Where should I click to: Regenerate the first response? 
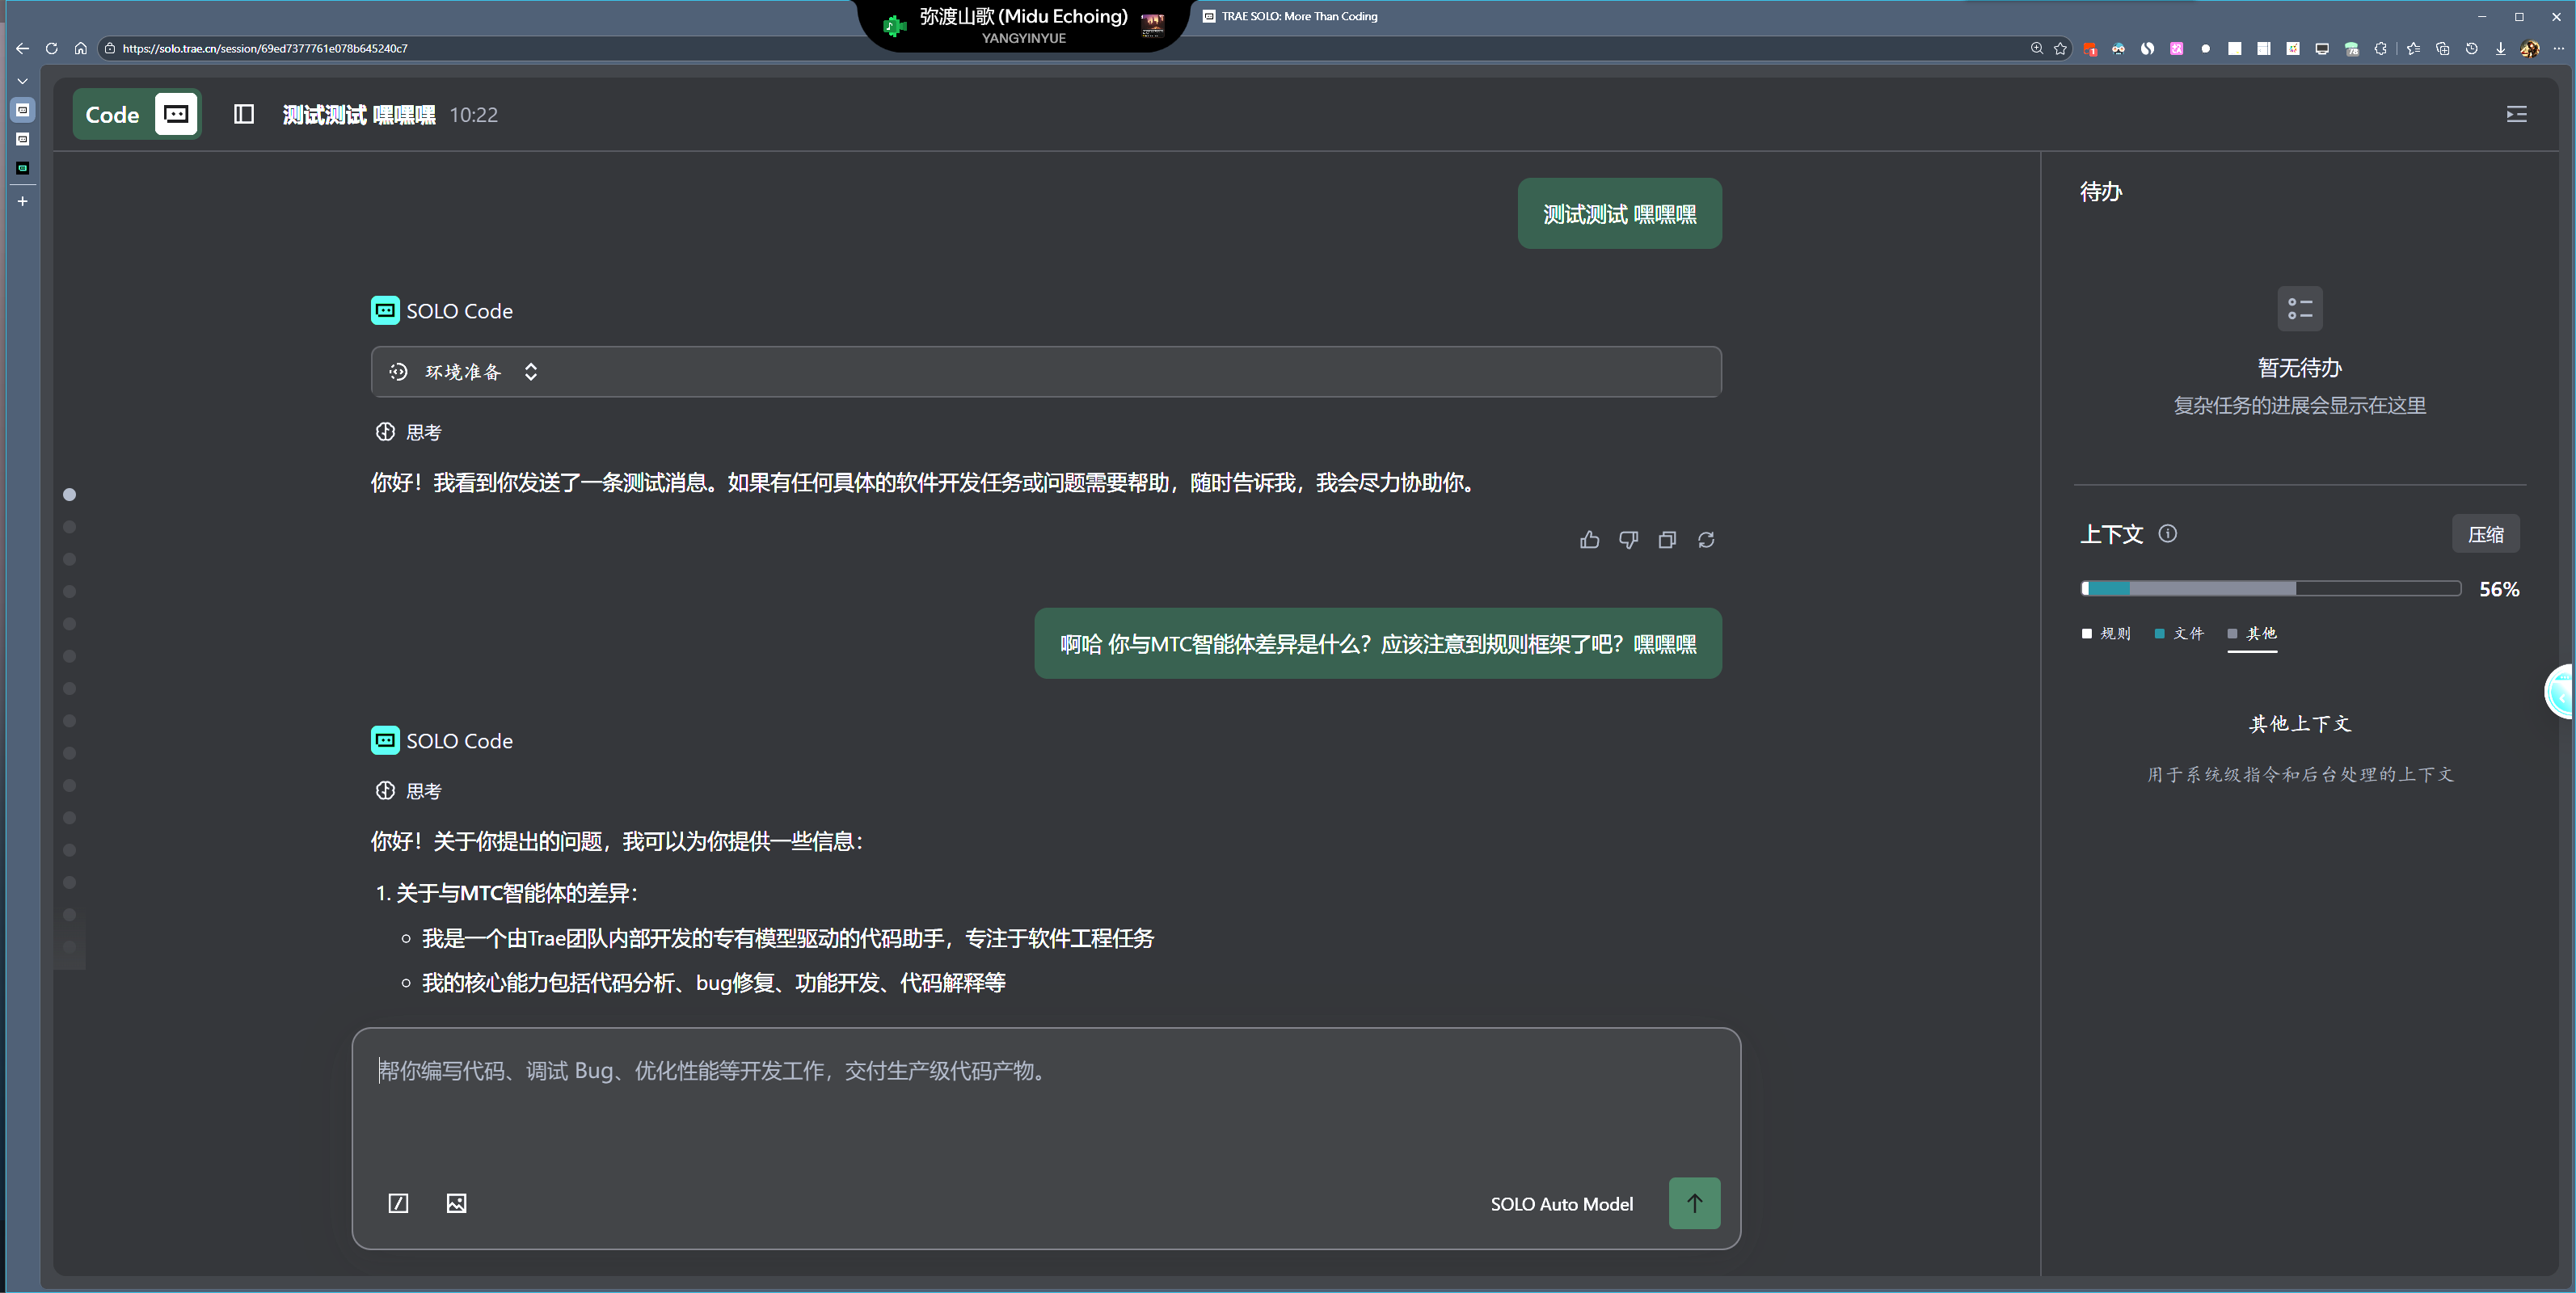pos(1706,540)
